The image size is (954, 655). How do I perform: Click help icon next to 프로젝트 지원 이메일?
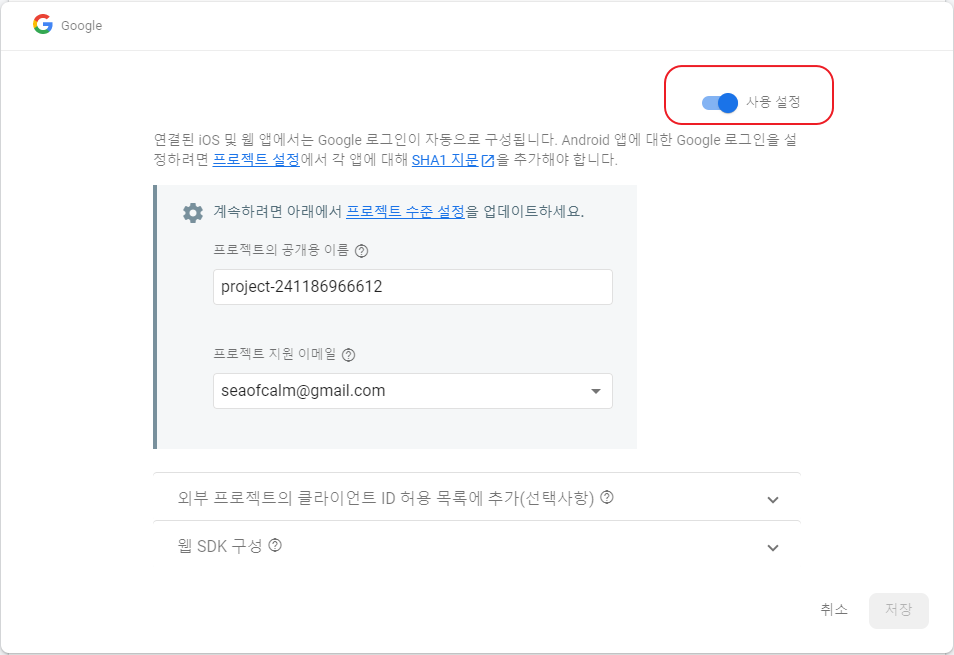point(349,355)
